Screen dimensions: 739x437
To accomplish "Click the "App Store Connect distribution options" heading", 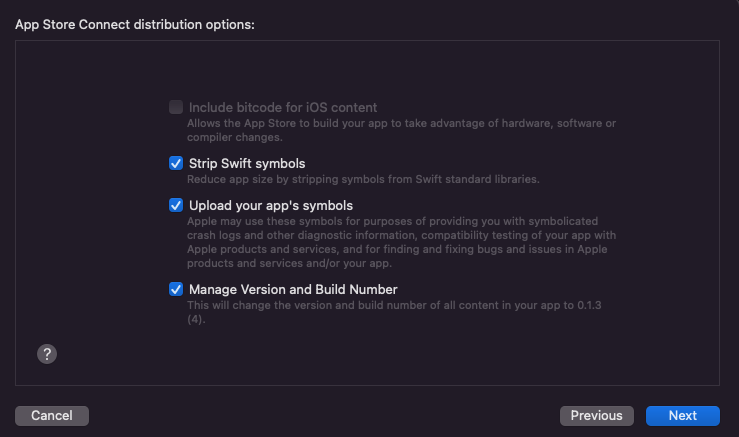I will tap(135, 24).
